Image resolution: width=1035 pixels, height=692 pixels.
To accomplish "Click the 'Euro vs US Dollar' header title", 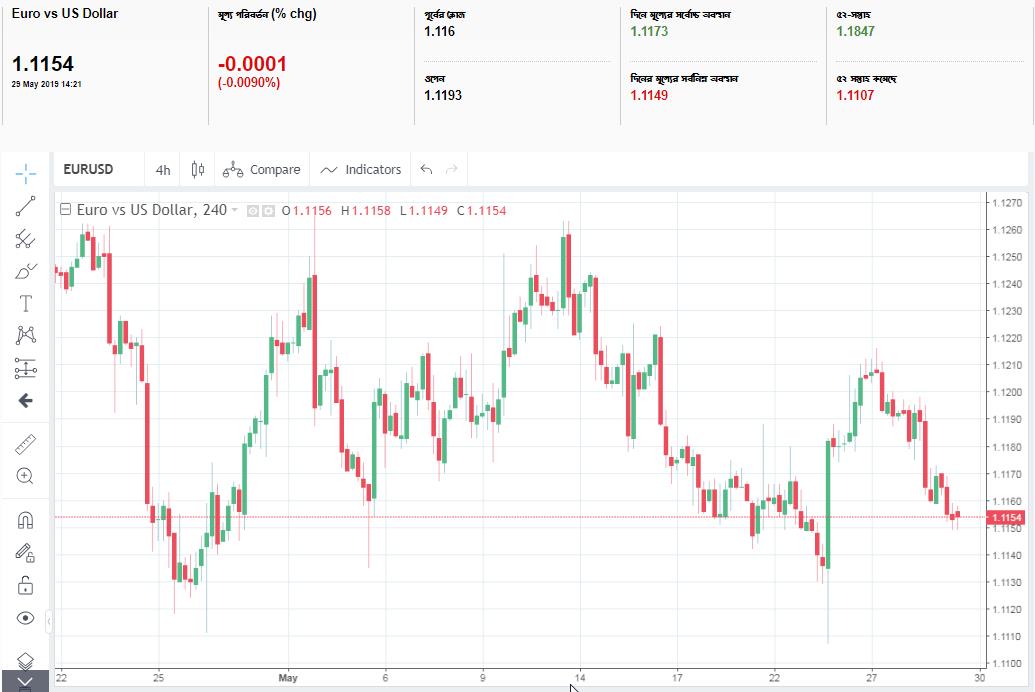I will pos(65,13).
